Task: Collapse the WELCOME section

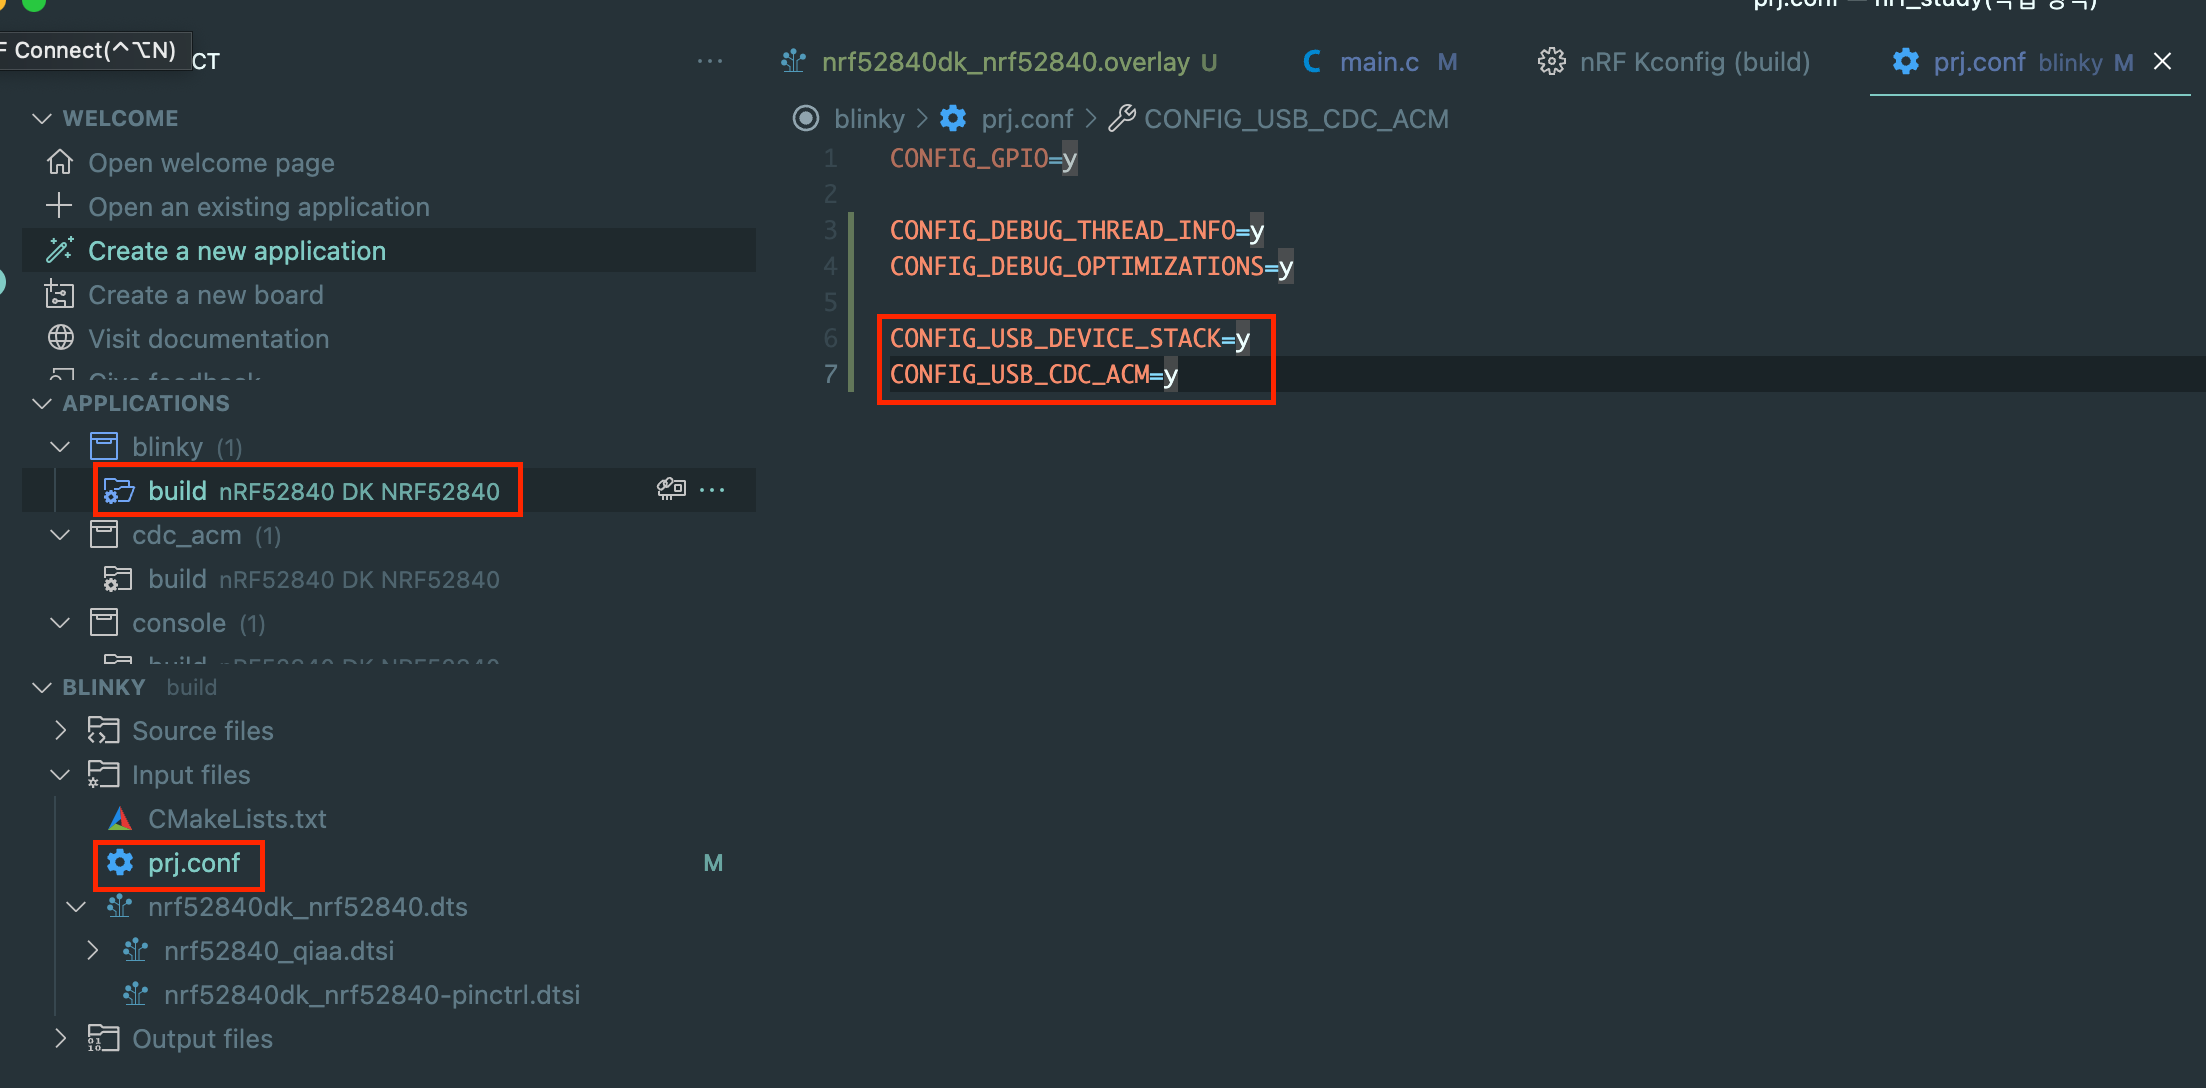Action: coord(42,118)
